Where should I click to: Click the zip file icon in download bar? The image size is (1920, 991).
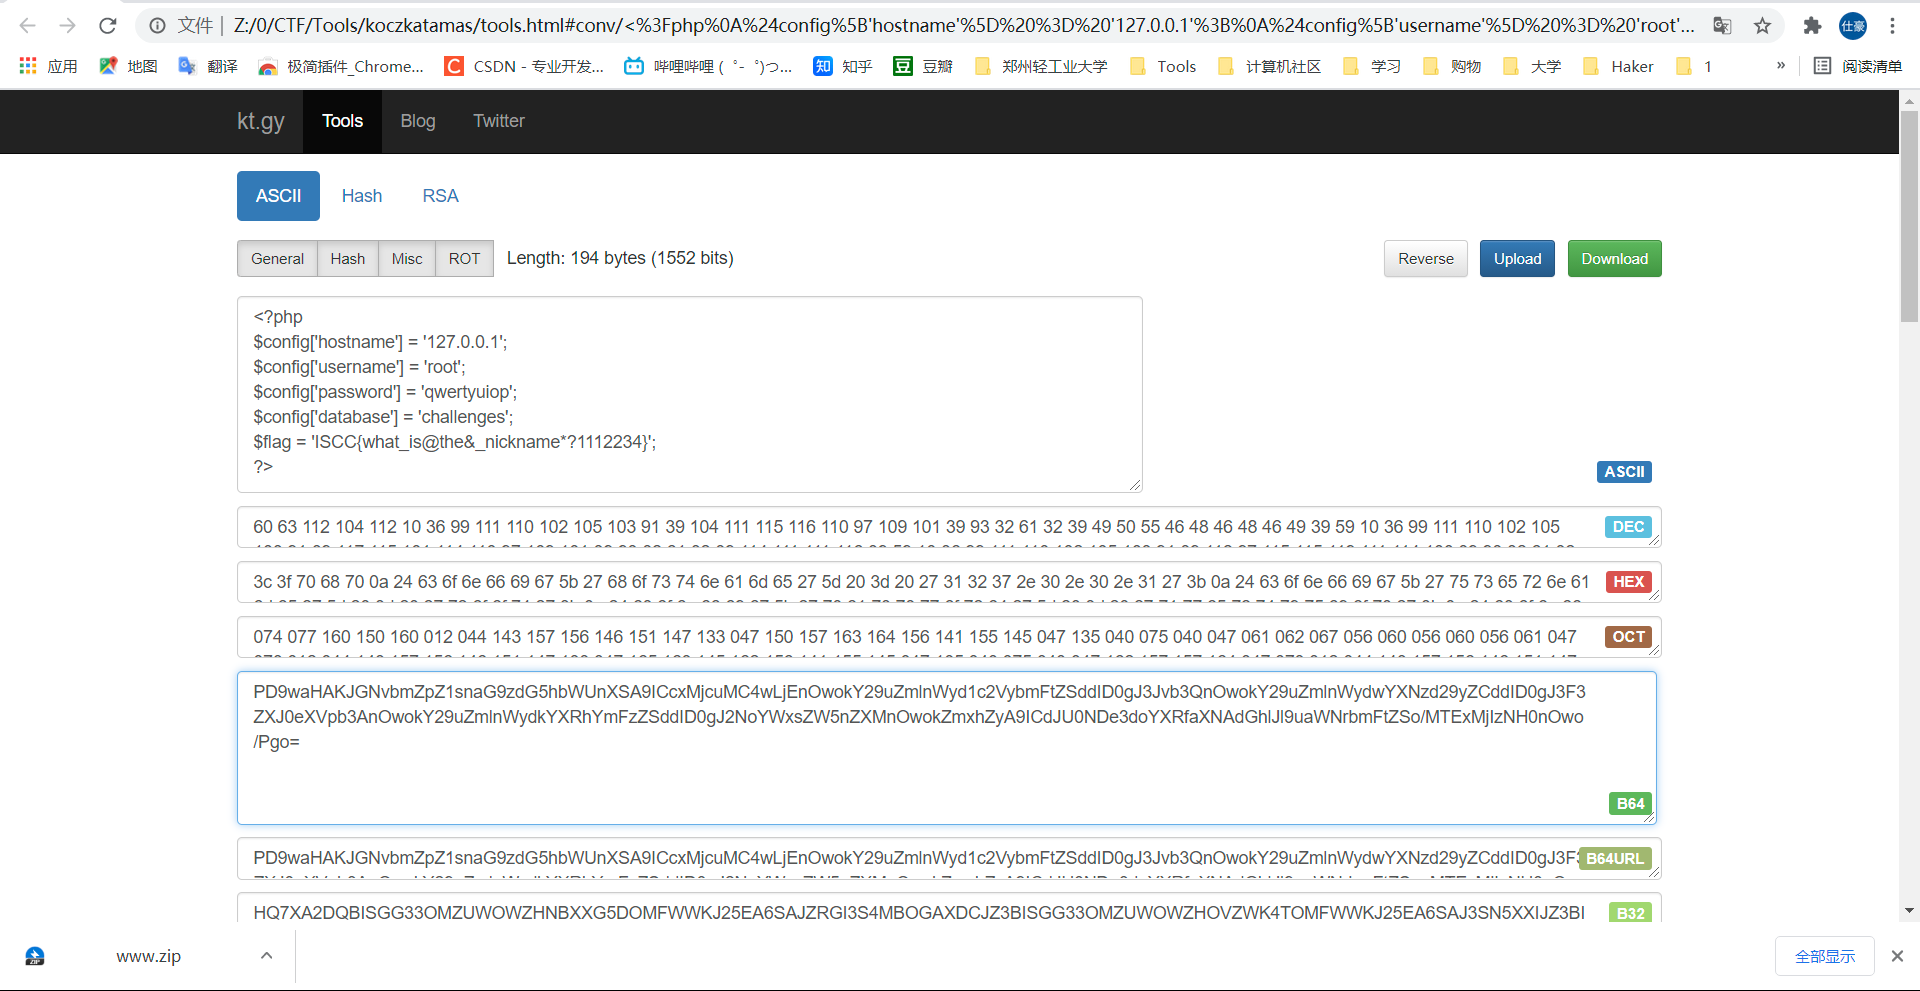34,956
